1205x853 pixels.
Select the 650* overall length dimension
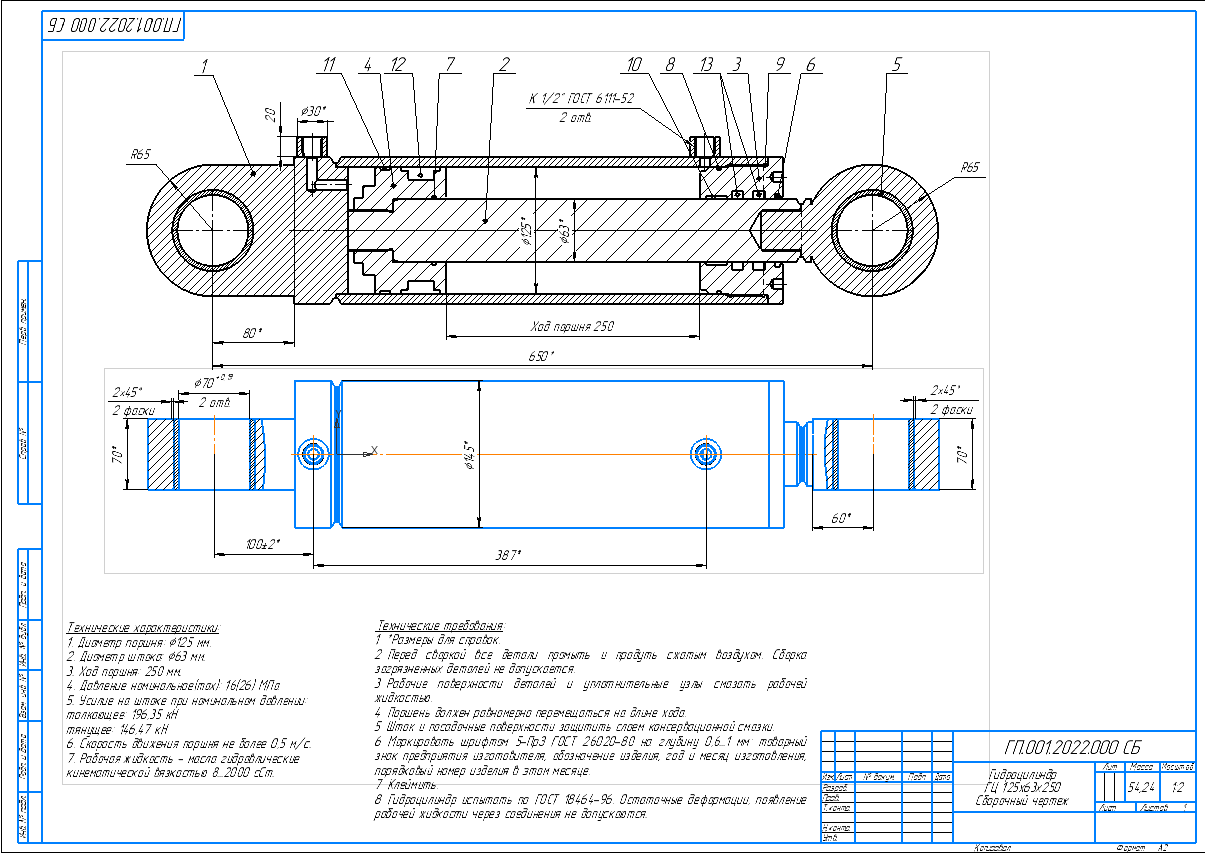pos(541,356)
